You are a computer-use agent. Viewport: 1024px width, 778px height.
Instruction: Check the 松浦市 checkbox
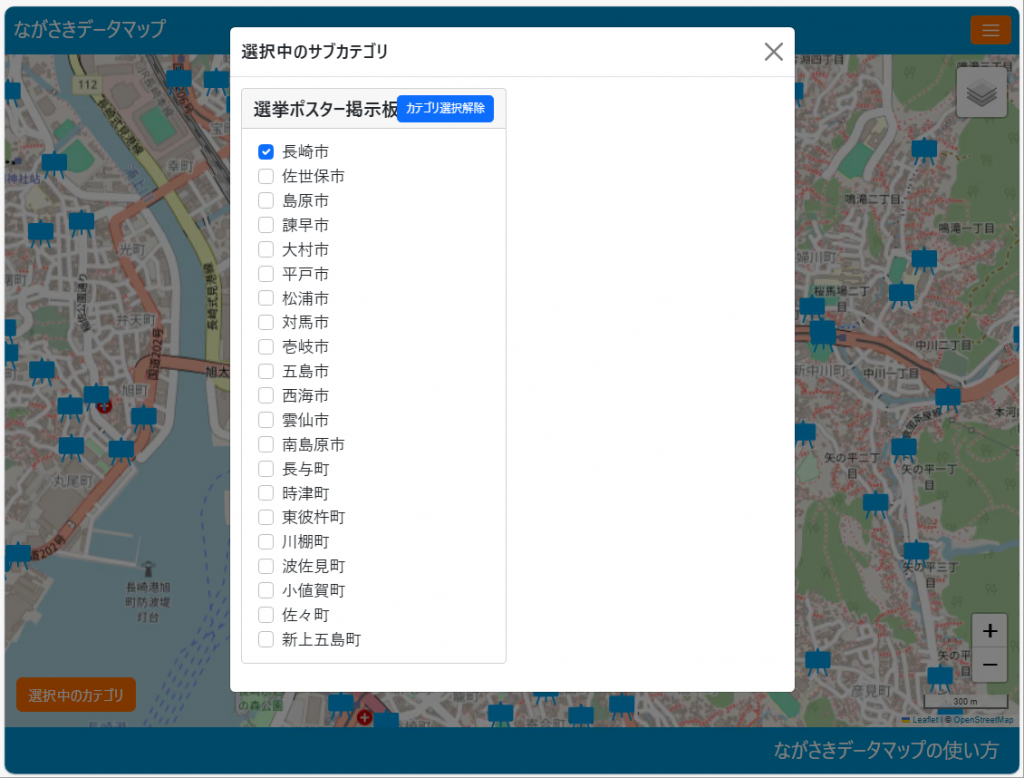266,299
